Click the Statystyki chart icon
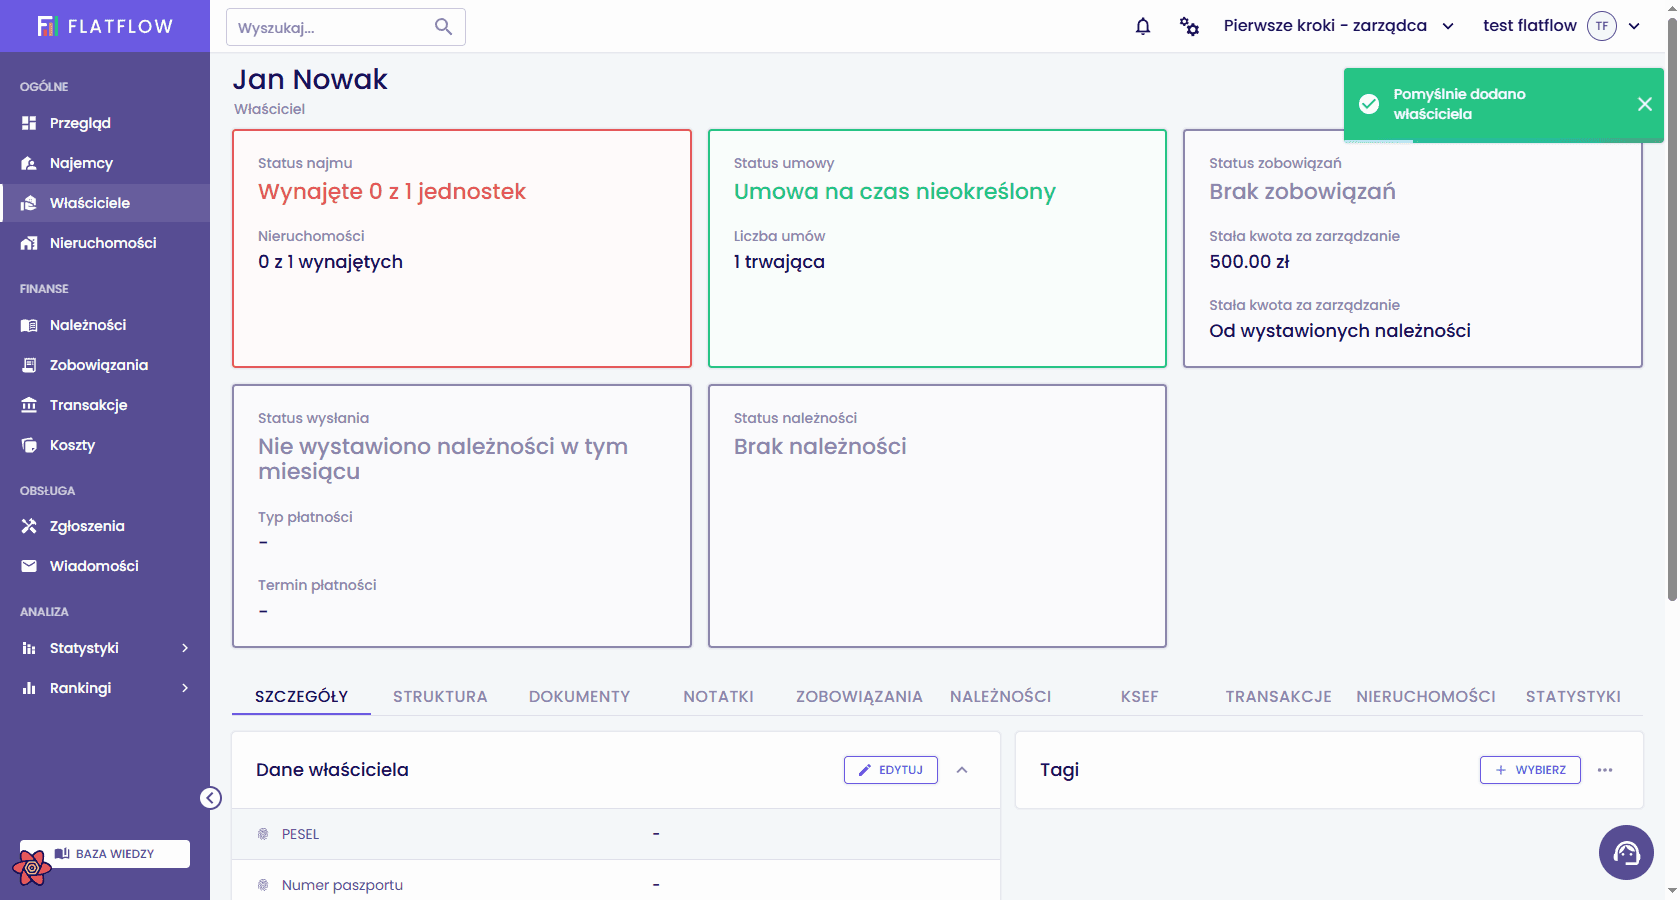1680x900 pixels. pos(29,648)
